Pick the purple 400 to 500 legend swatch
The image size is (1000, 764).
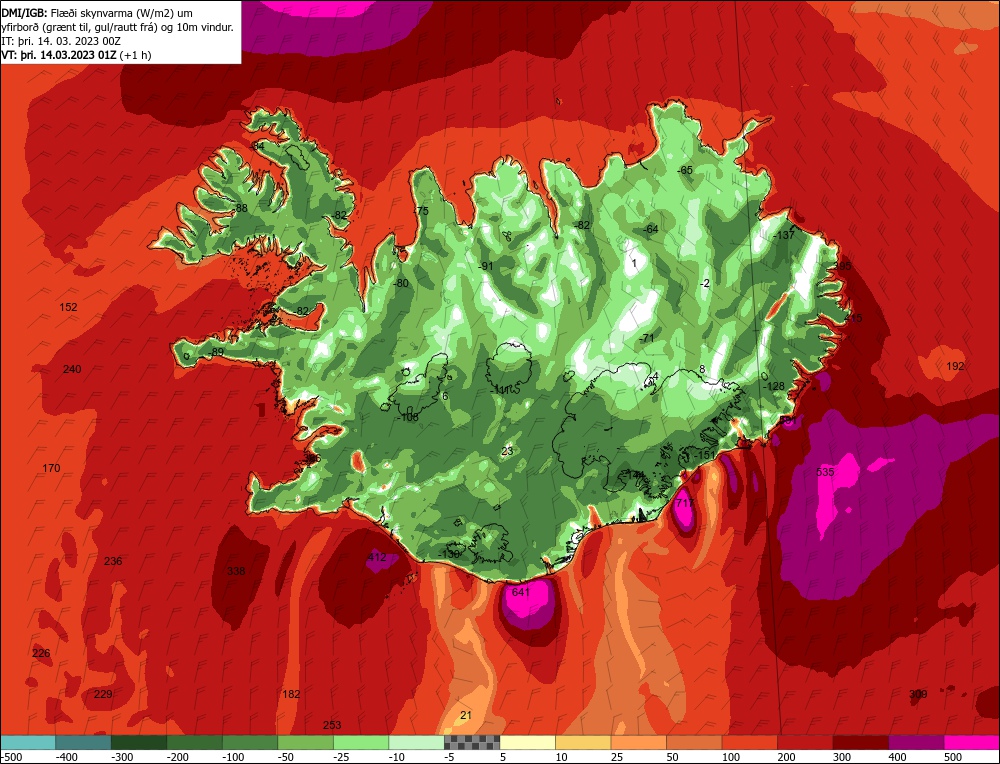pyautogui.click(x=916, y=742)
